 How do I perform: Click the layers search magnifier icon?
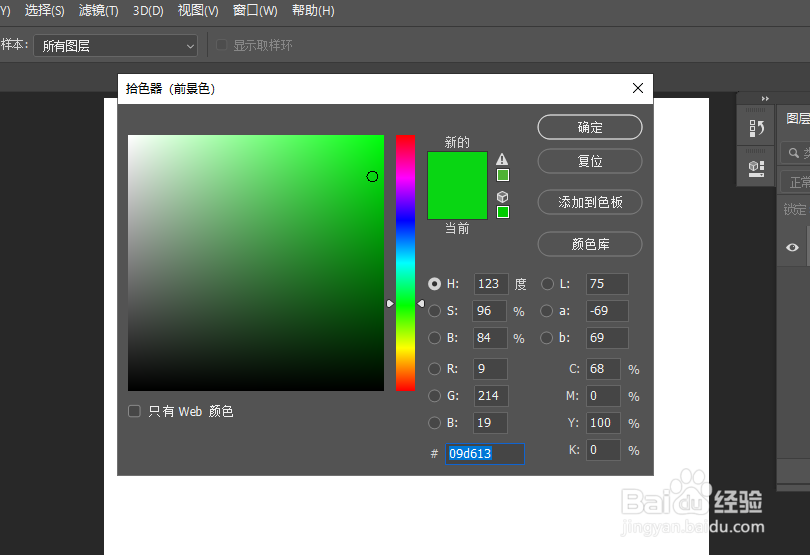[x=793, y=153]
